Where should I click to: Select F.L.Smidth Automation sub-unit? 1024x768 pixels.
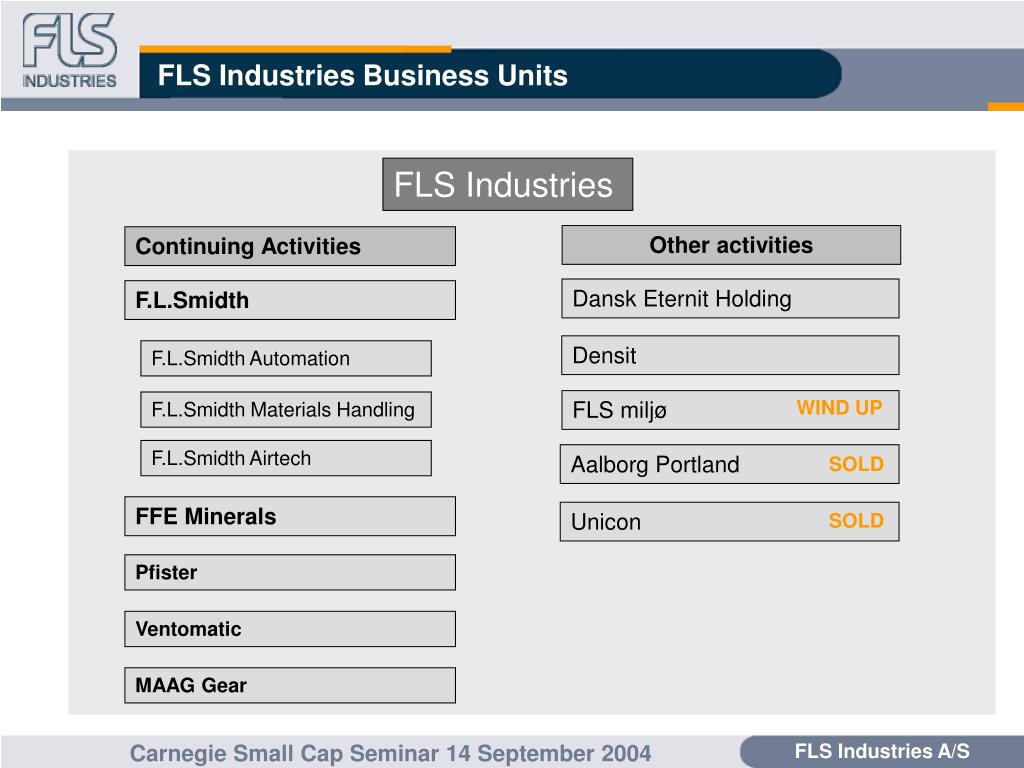pyautogui.click(x=286, y=358)
